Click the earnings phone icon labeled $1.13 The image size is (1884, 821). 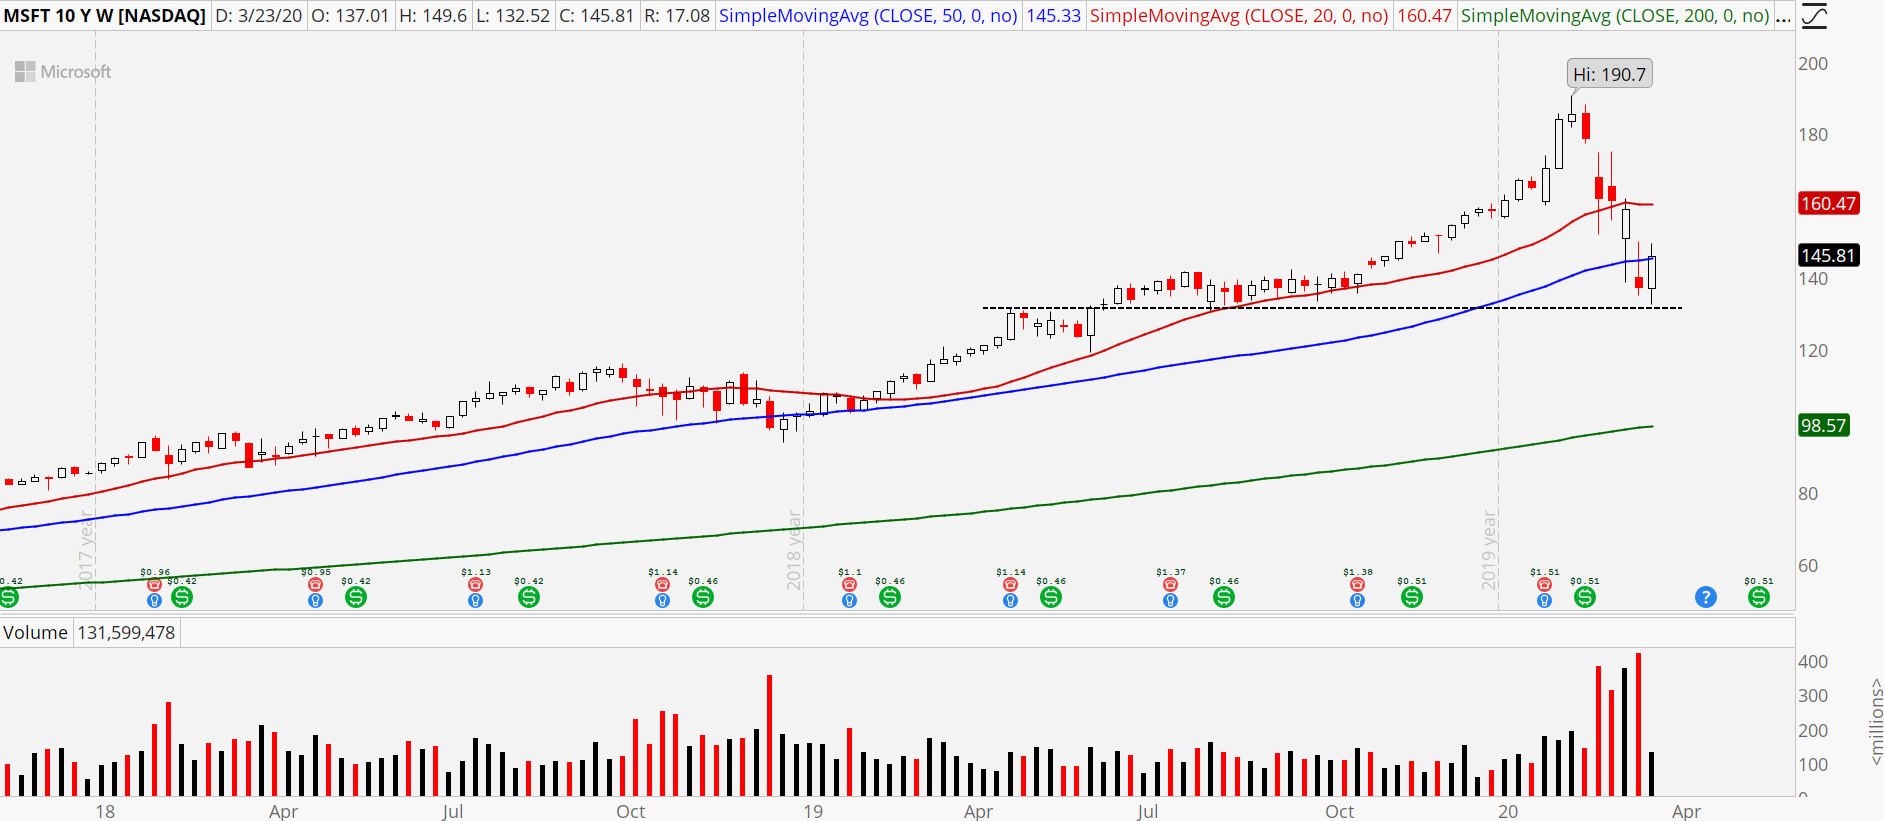tap(475, 585)
